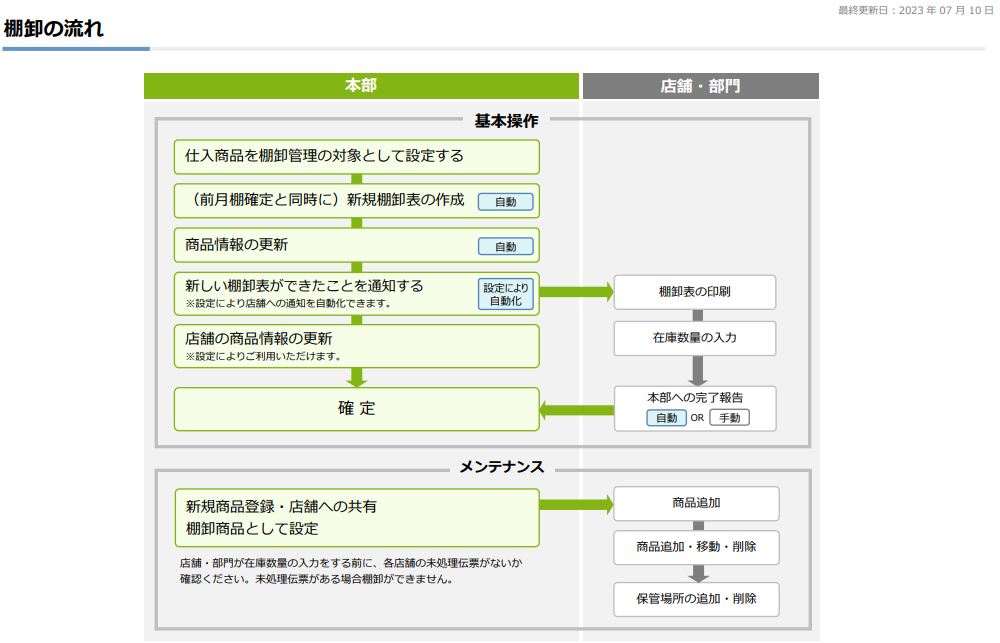Click 自動 badge in 商品情報の更新 row
Screen dimensions: 1000x643
pyautogui.click(x=505, y=246)
